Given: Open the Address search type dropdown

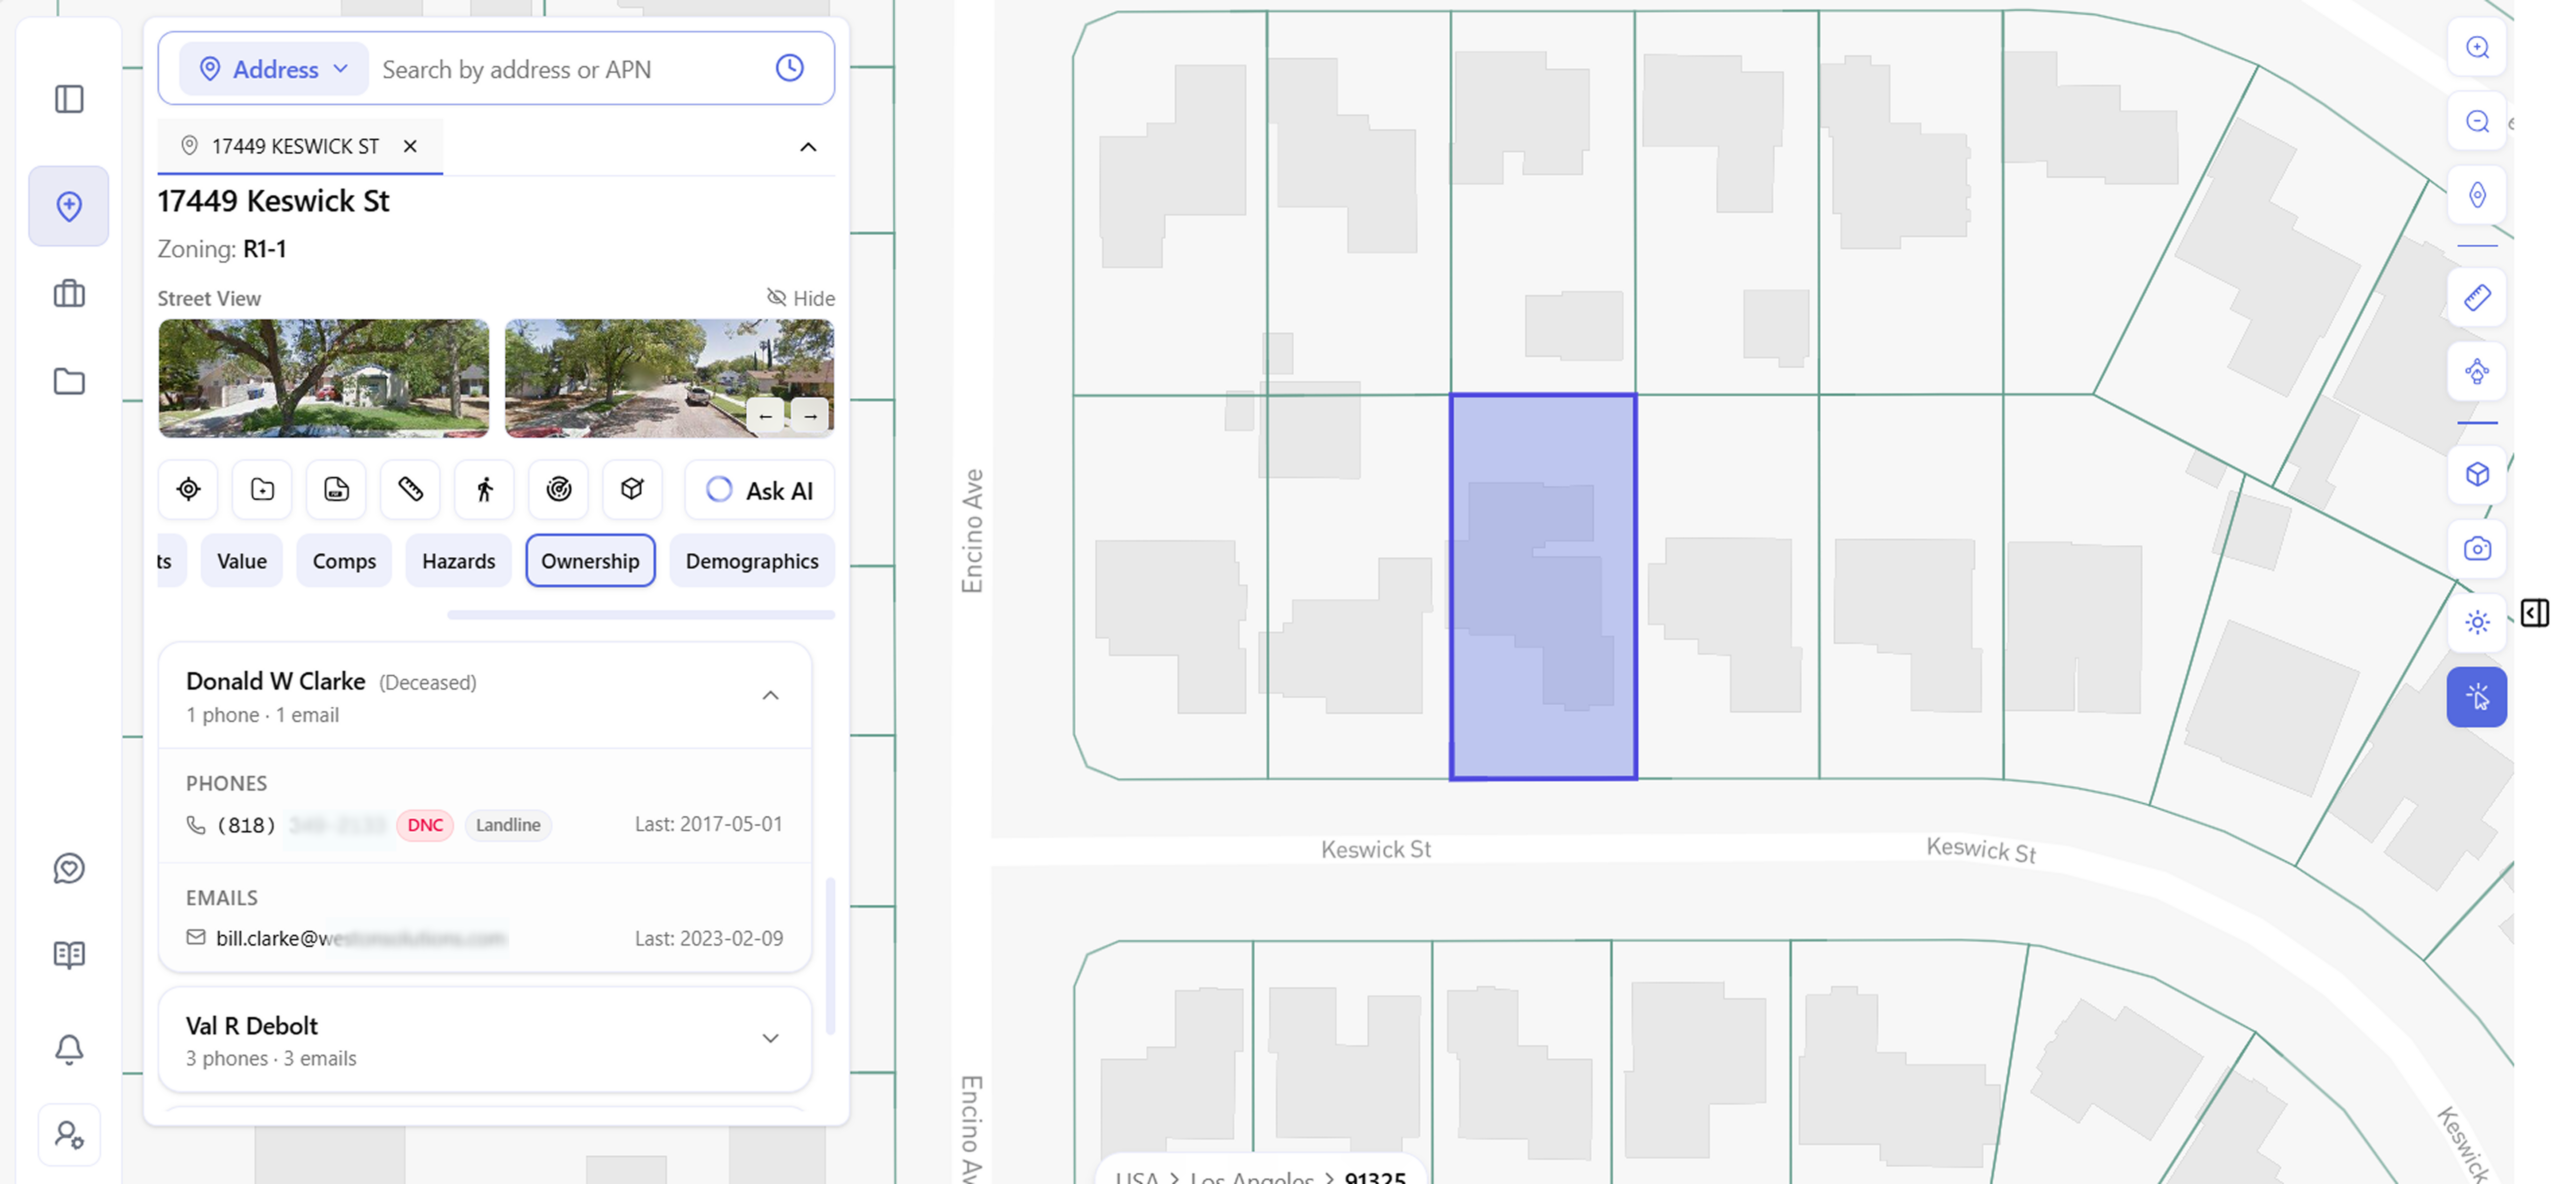Looking at the screenshot, I should (273, 69).
